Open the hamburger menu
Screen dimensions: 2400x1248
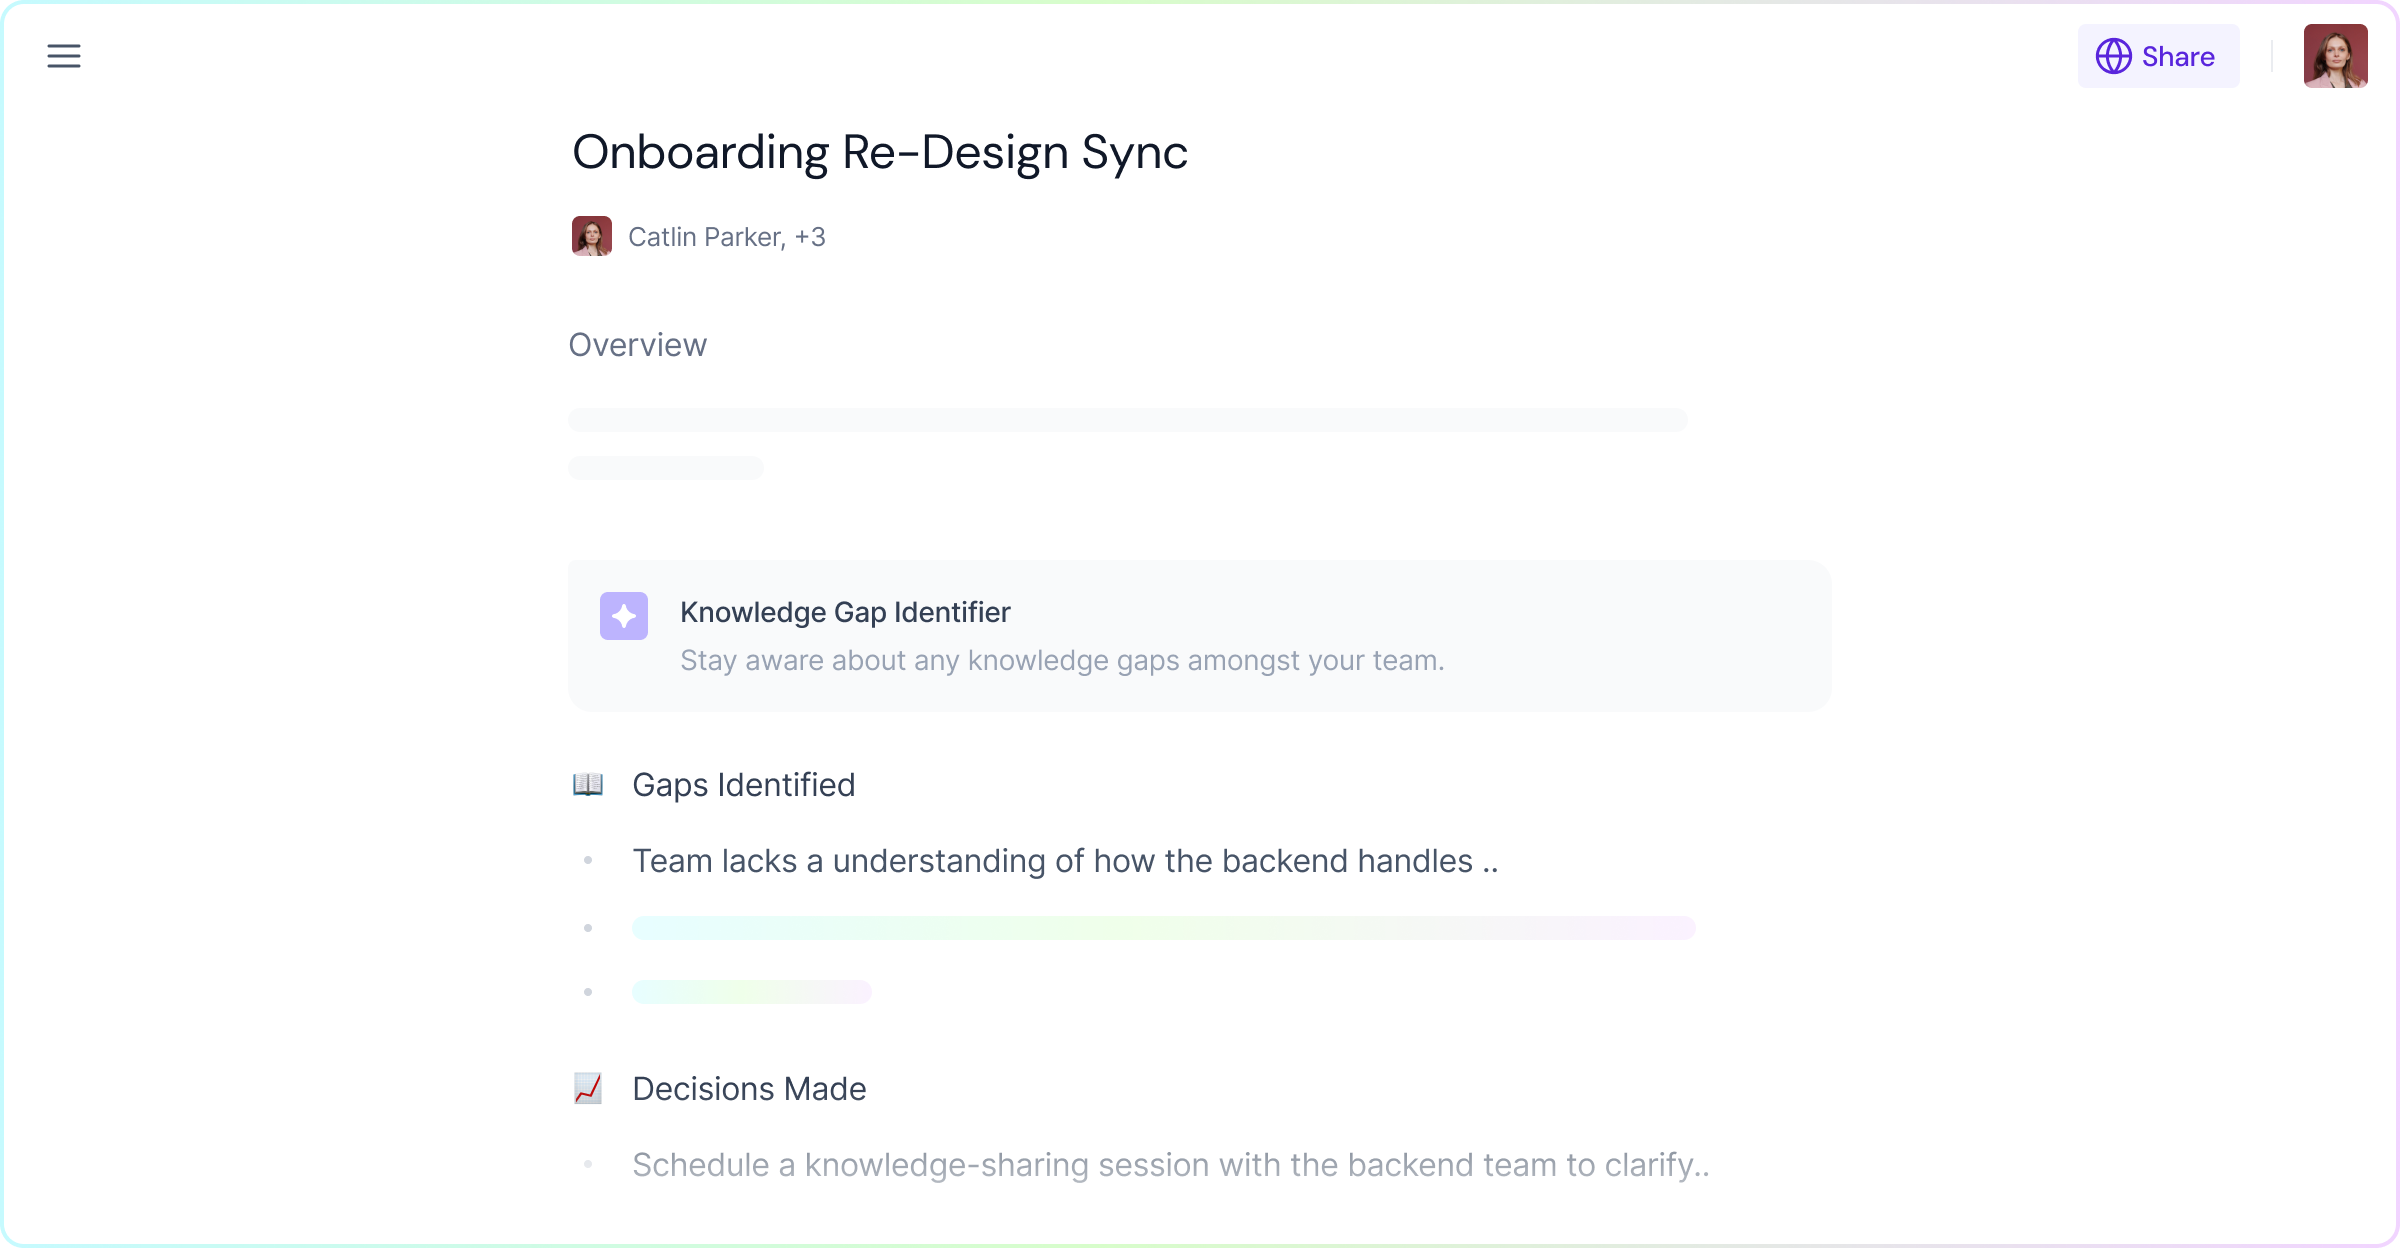tap(64, 56)
